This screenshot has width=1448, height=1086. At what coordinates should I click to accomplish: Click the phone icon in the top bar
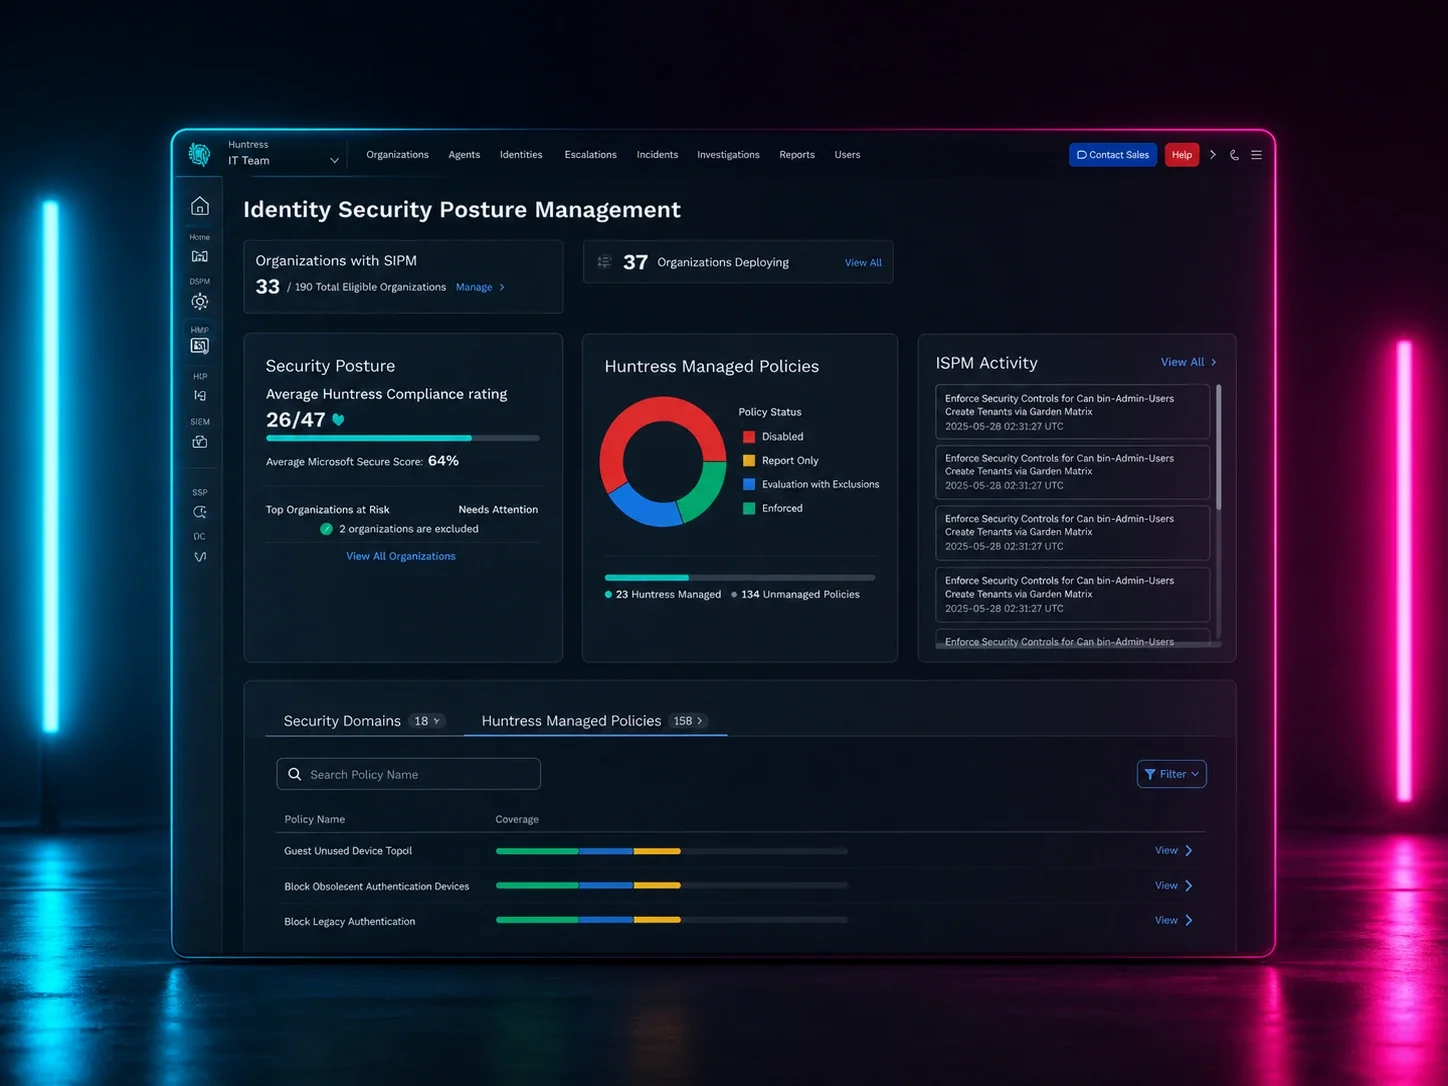coord(1235,155)
